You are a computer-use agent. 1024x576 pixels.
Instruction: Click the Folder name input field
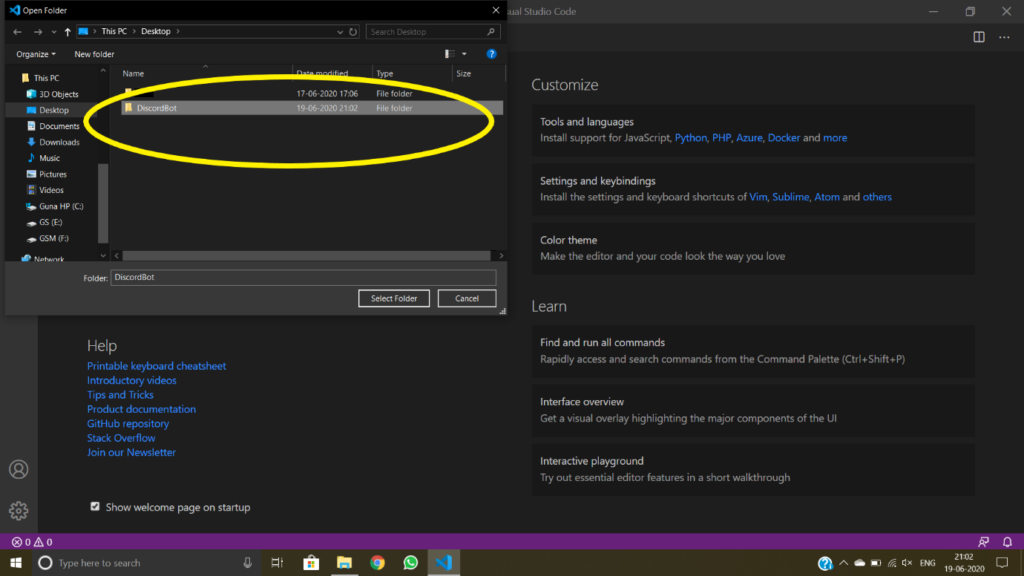(x=303, y=278)
